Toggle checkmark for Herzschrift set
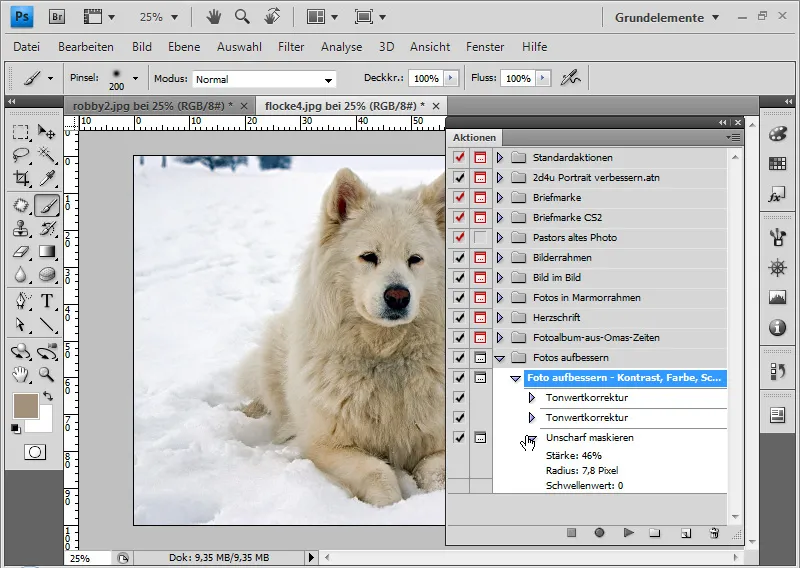The width and height of the screenshot is (800, 568). pos(459,317)
